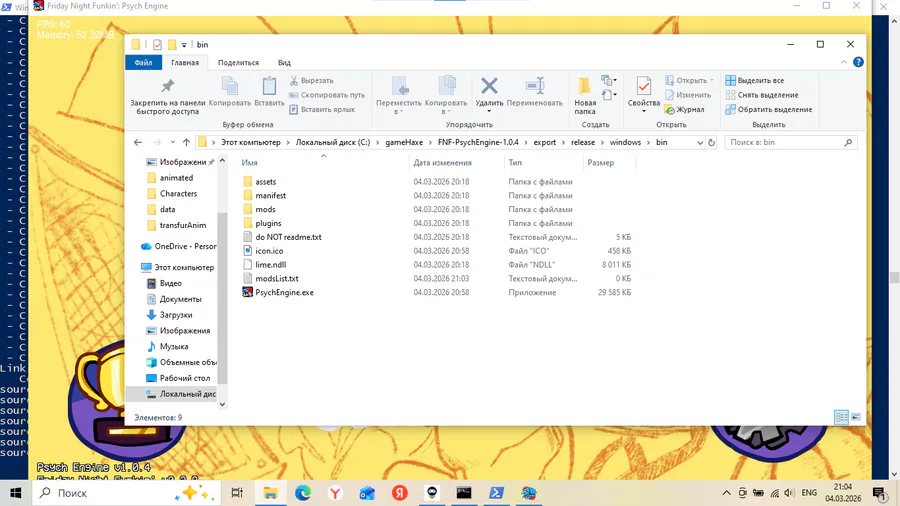This screenshot has height=506, width=900.
Task: Open Свойства checkmark ribbon button
Action: coord(643,95)
